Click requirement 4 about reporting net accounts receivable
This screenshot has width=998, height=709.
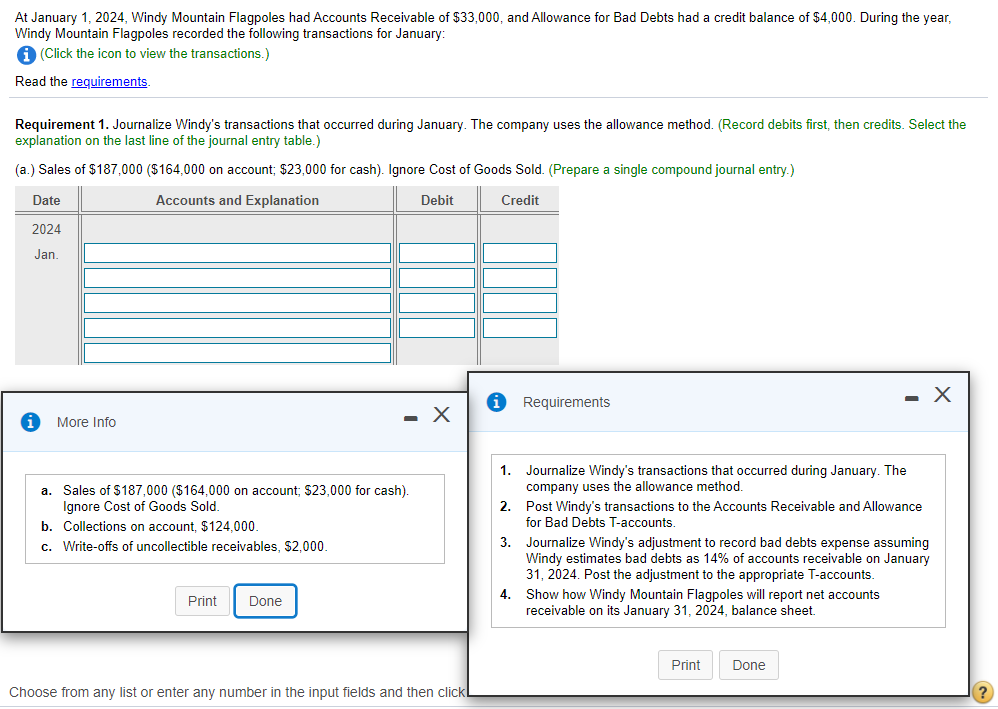coord(703,602)
